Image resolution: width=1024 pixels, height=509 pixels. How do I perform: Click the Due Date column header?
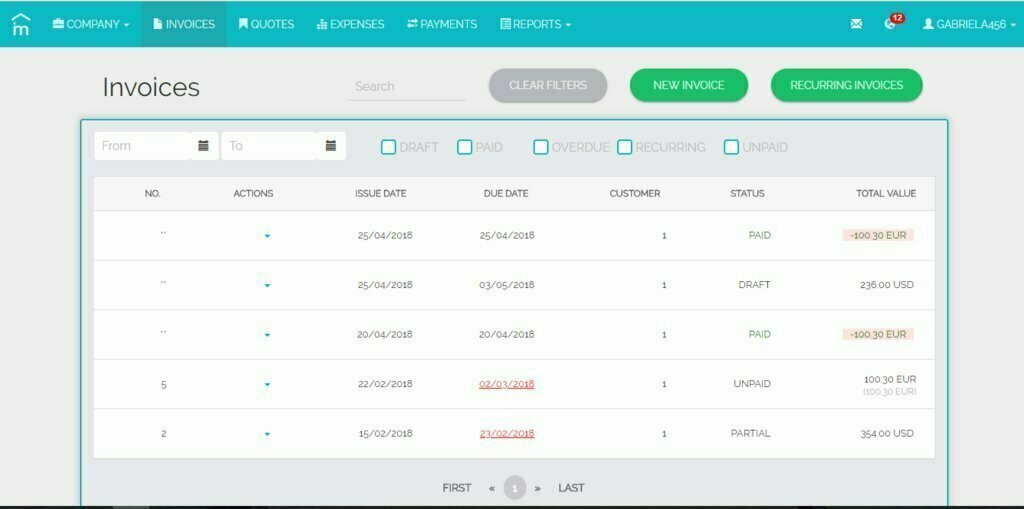point(506,193)
